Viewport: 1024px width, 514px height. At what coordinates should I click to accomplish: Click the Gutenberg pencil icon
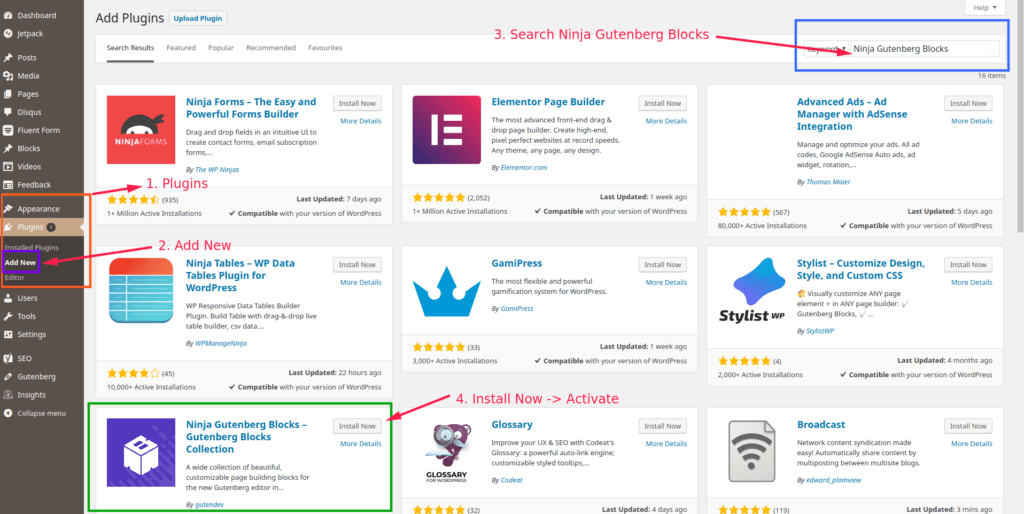click(x=8, y=377)
